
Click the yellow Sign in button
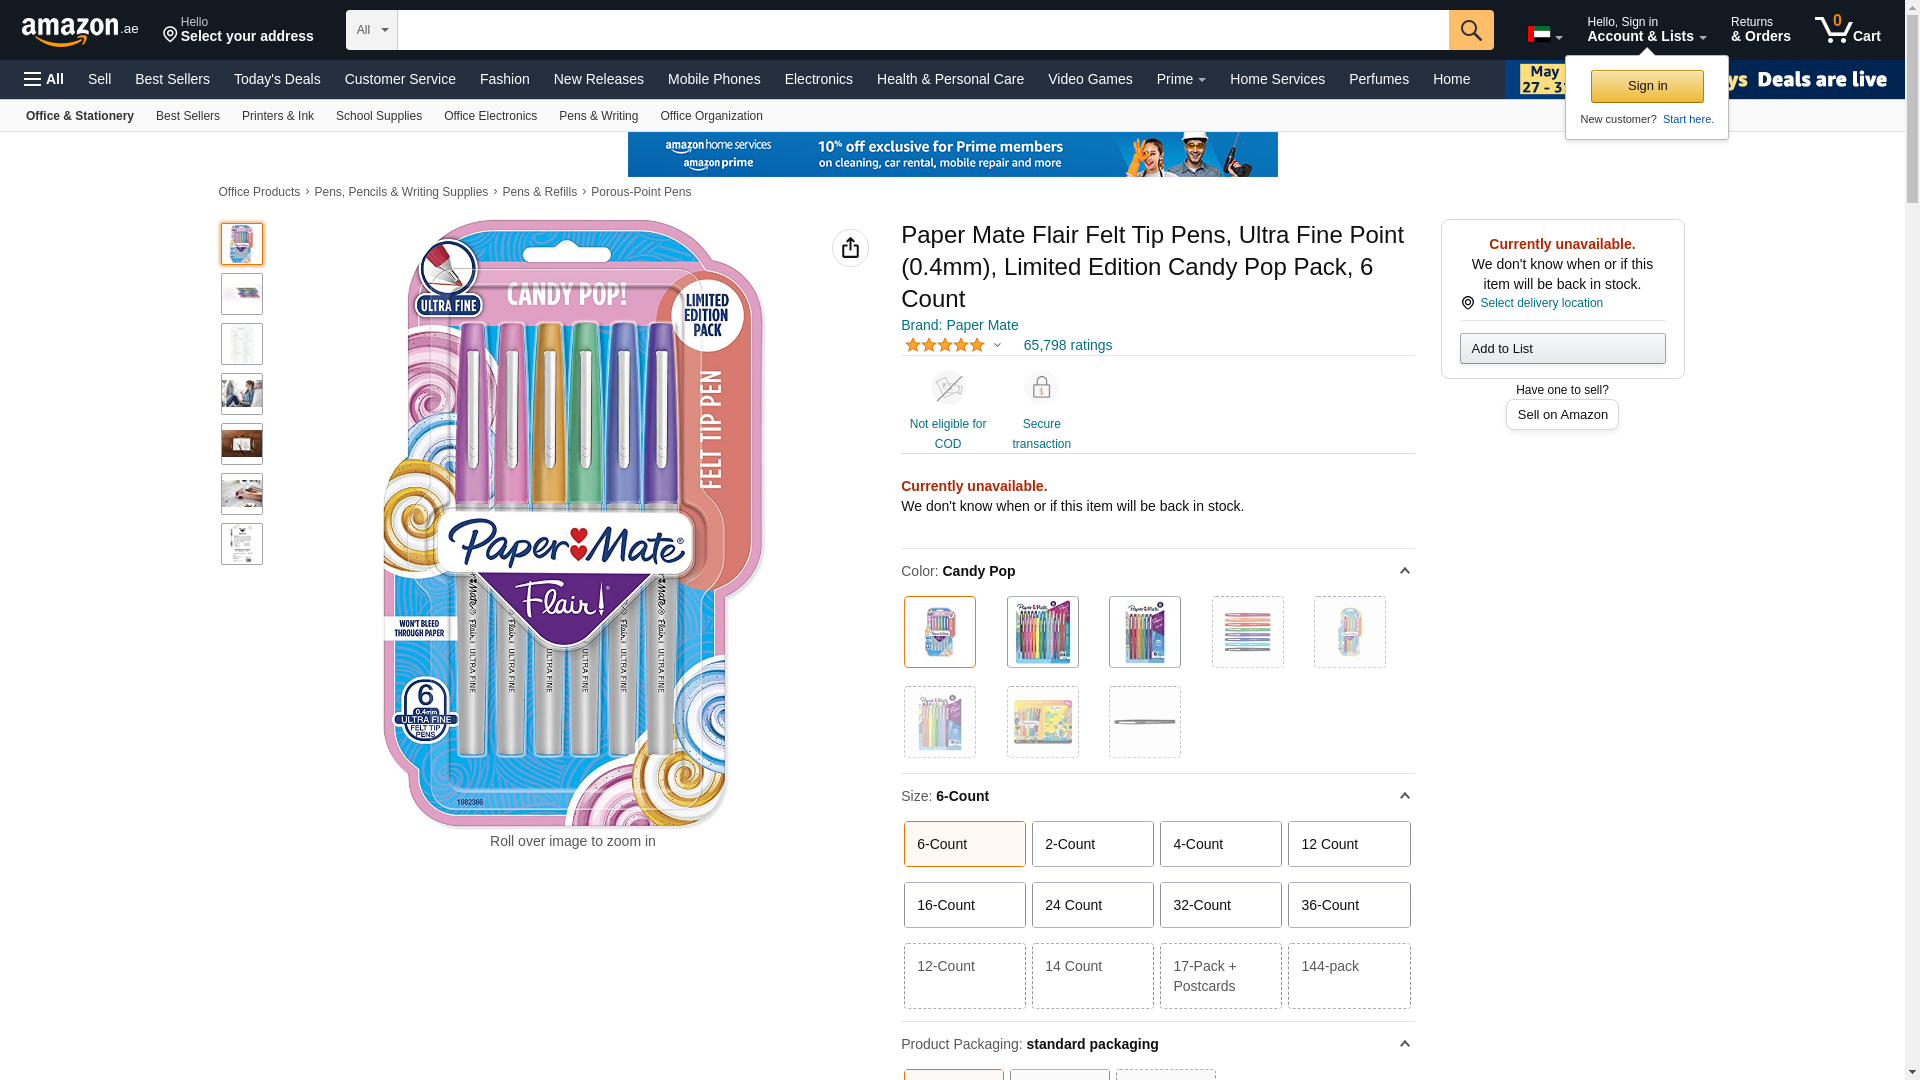[1647, 86]
